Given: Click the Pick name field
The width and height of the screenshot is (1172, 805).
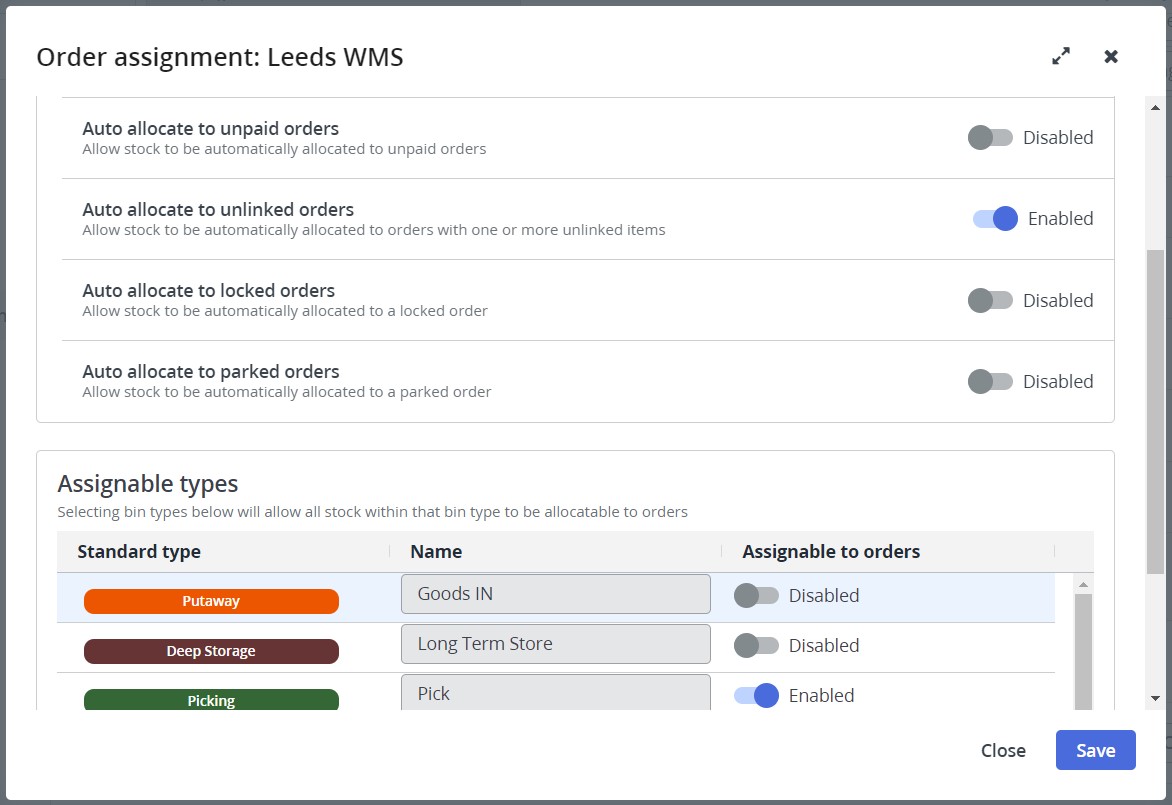Looking at the screenshot, I should click(x=555, y=693).
